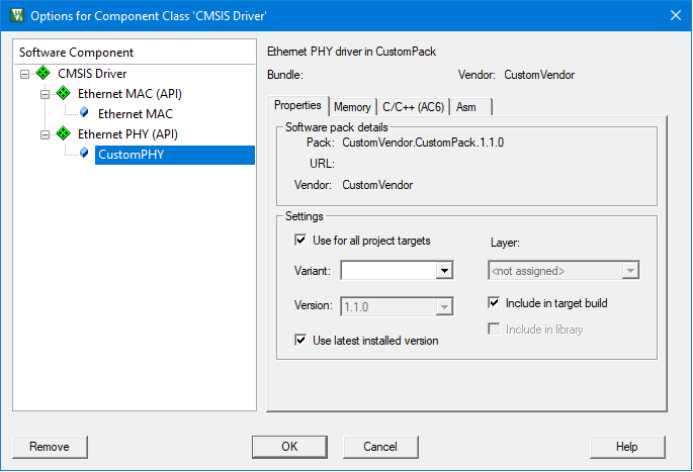
Task: Click the blue gem icon beside Ethernet MAC
Action: 84,113
